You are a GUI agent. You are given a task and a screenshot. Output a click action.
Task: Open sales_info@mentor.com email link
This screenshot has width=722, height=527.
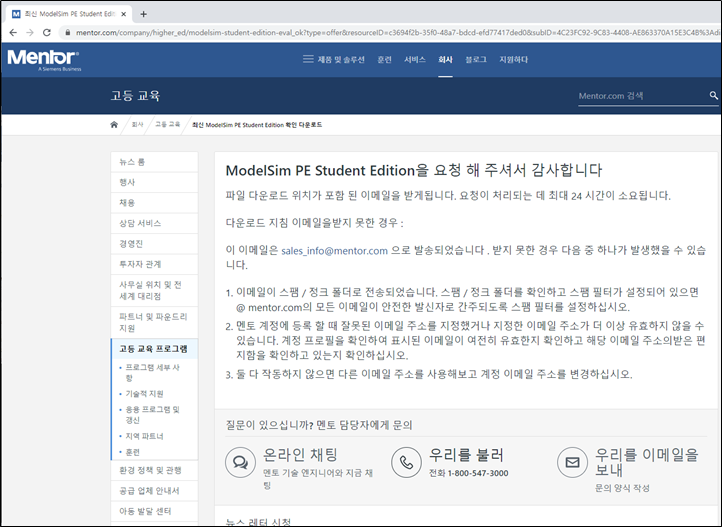[x=334, y=250]
